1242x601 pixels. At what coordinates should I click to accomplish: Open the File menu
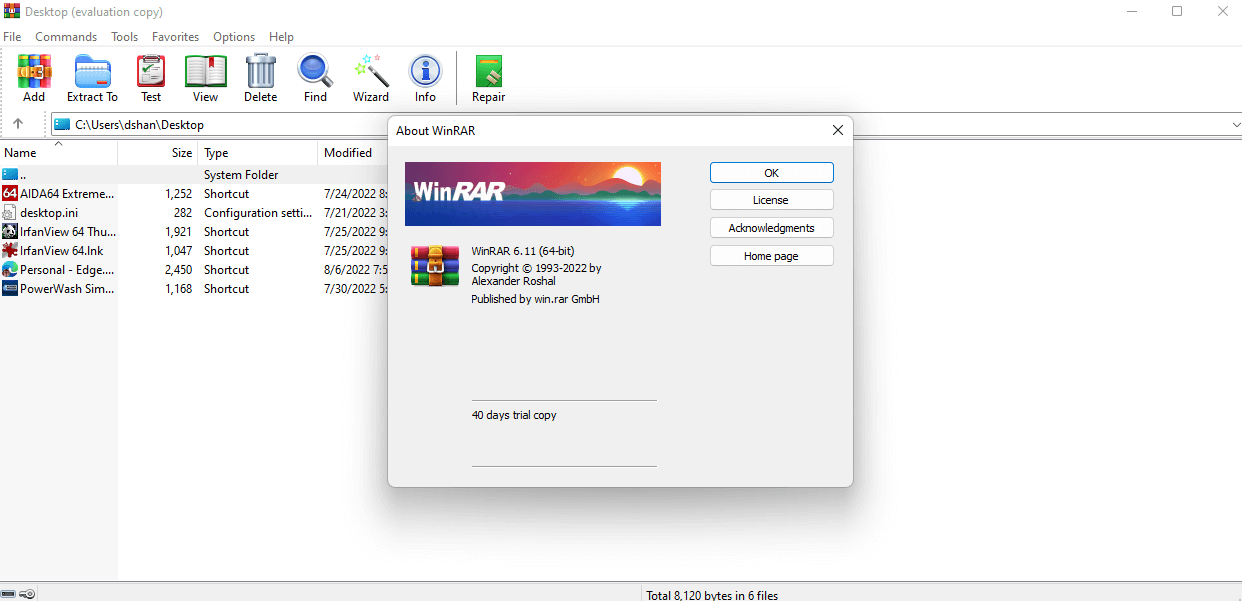tap(12, 37)
